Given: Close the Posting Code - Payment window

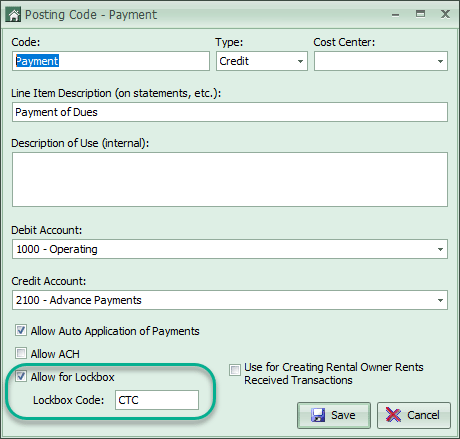Looking at the screenshot, I should [x=445, y=14].
